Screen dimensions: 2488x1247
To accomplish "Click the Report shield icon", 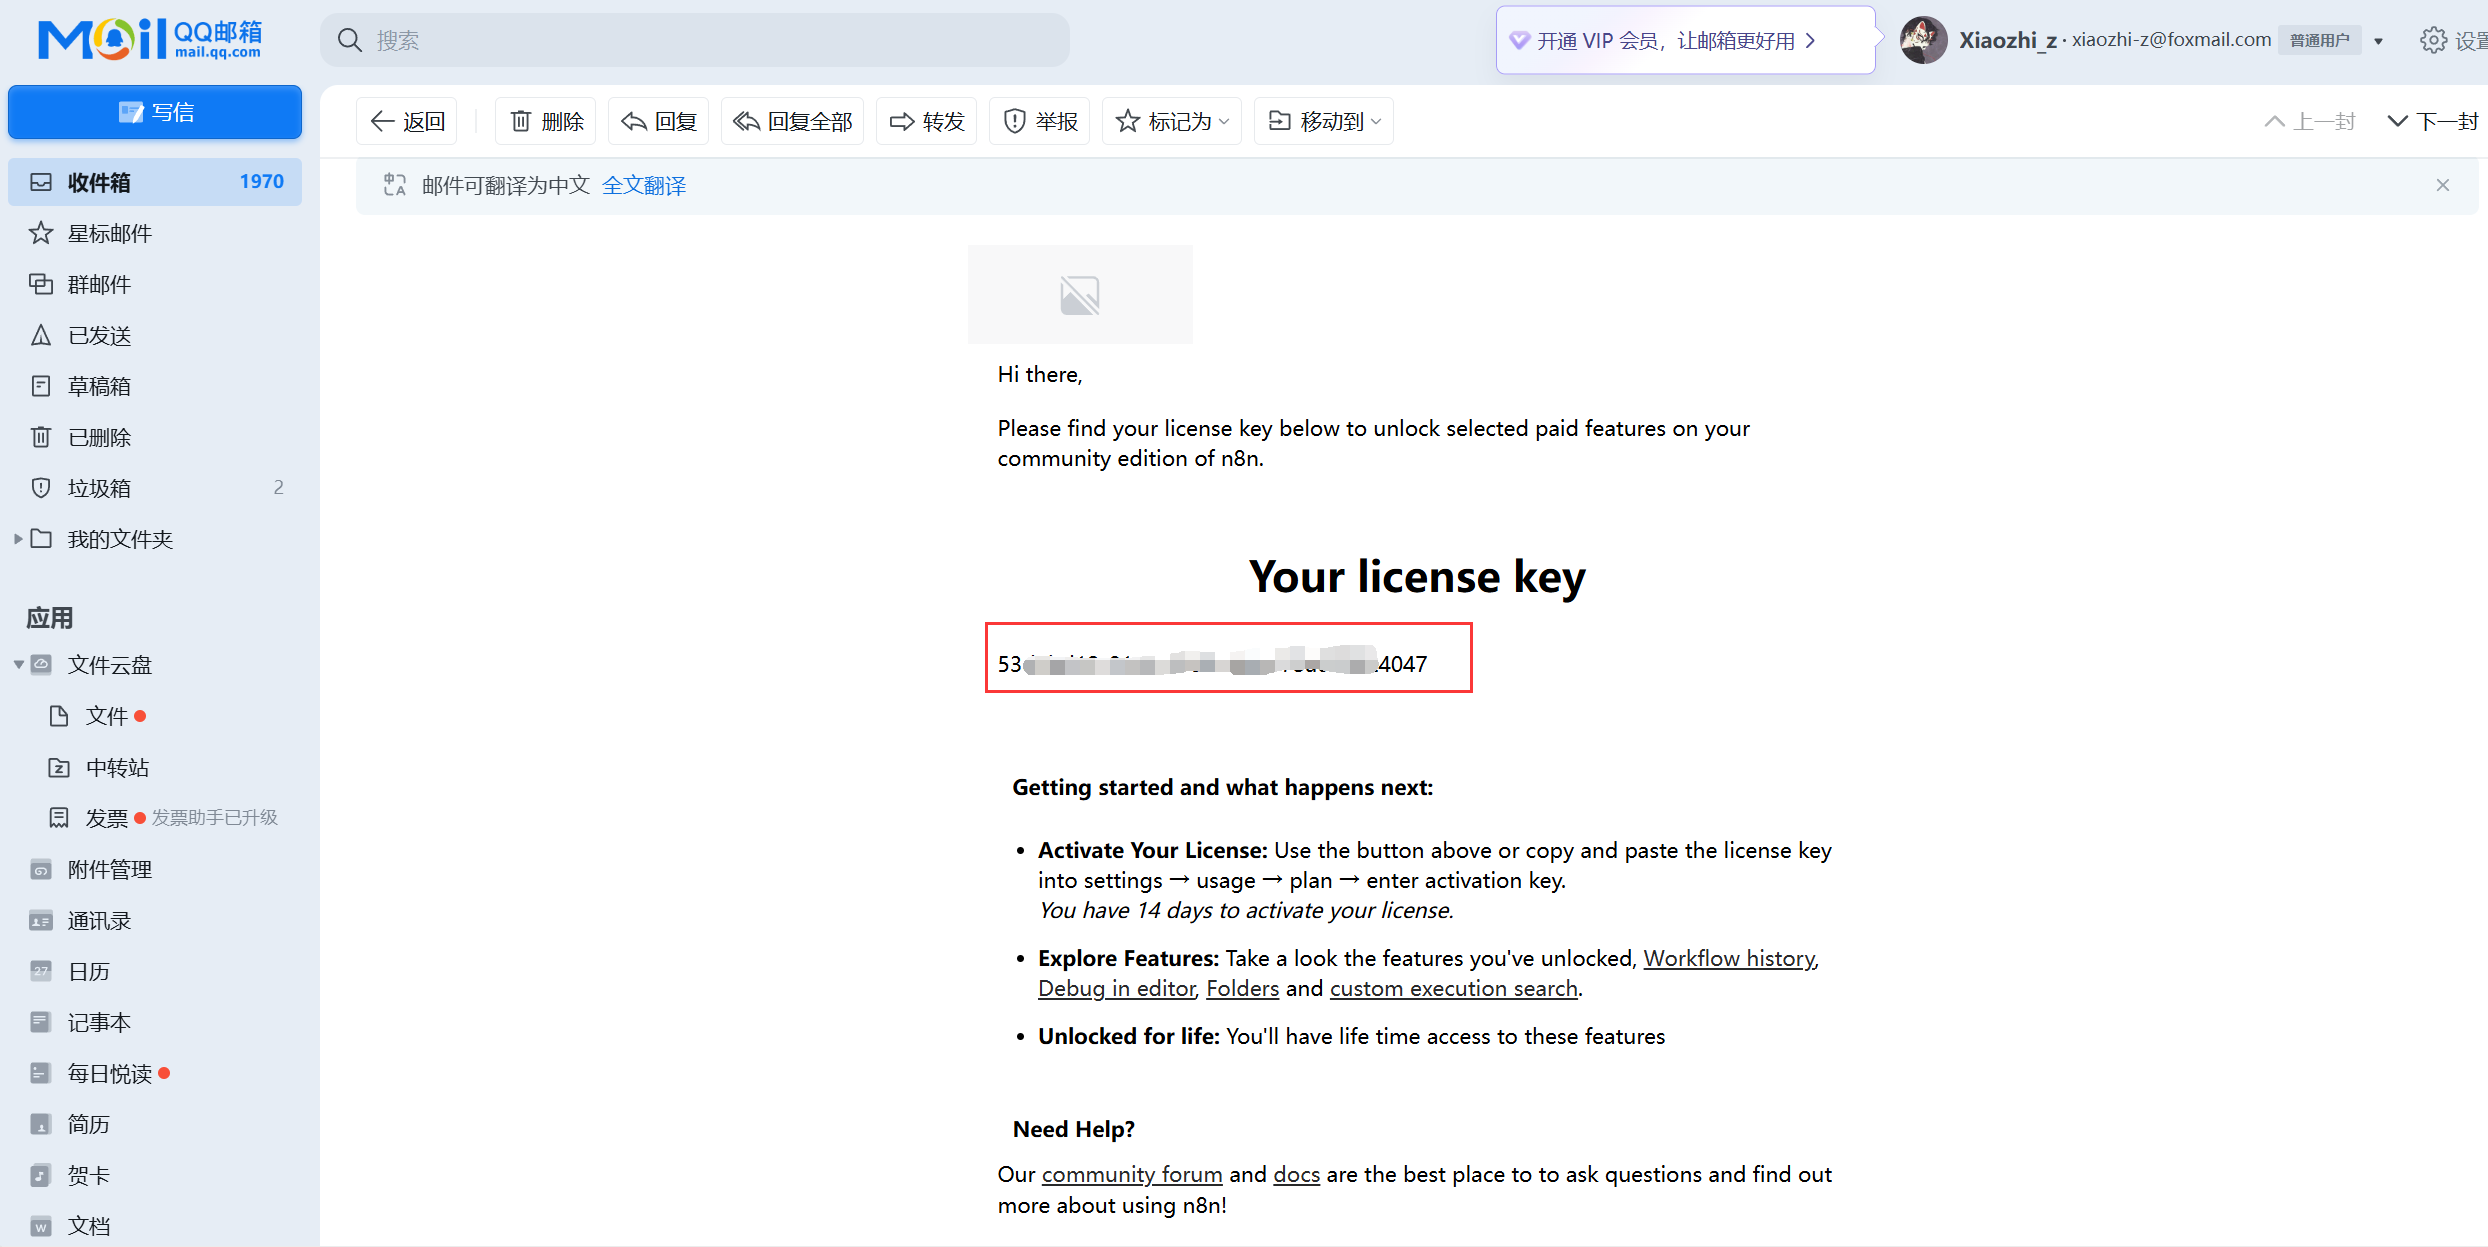I will coord(1014,121).
